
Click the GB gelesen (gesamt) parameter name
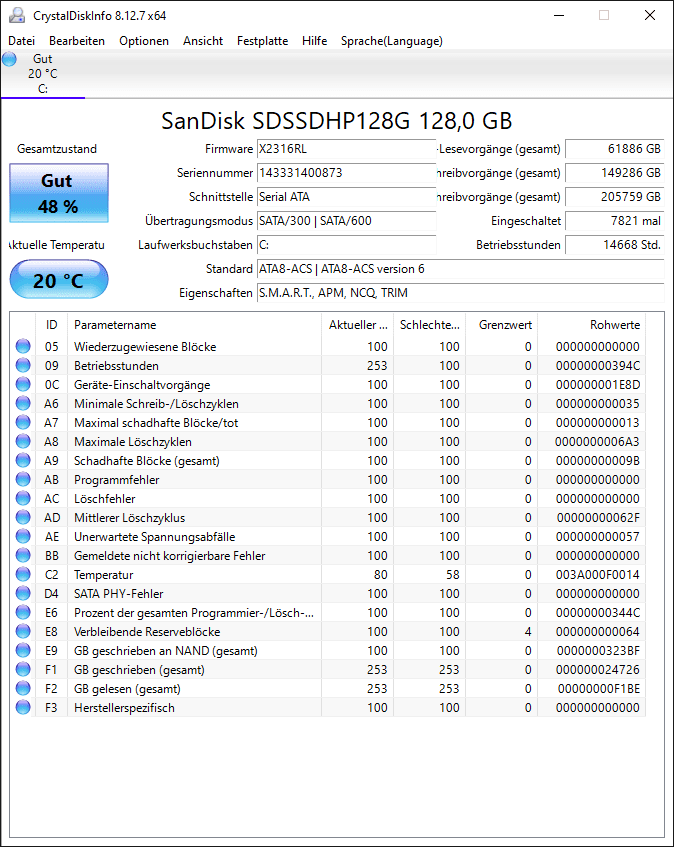pos(127,689)
